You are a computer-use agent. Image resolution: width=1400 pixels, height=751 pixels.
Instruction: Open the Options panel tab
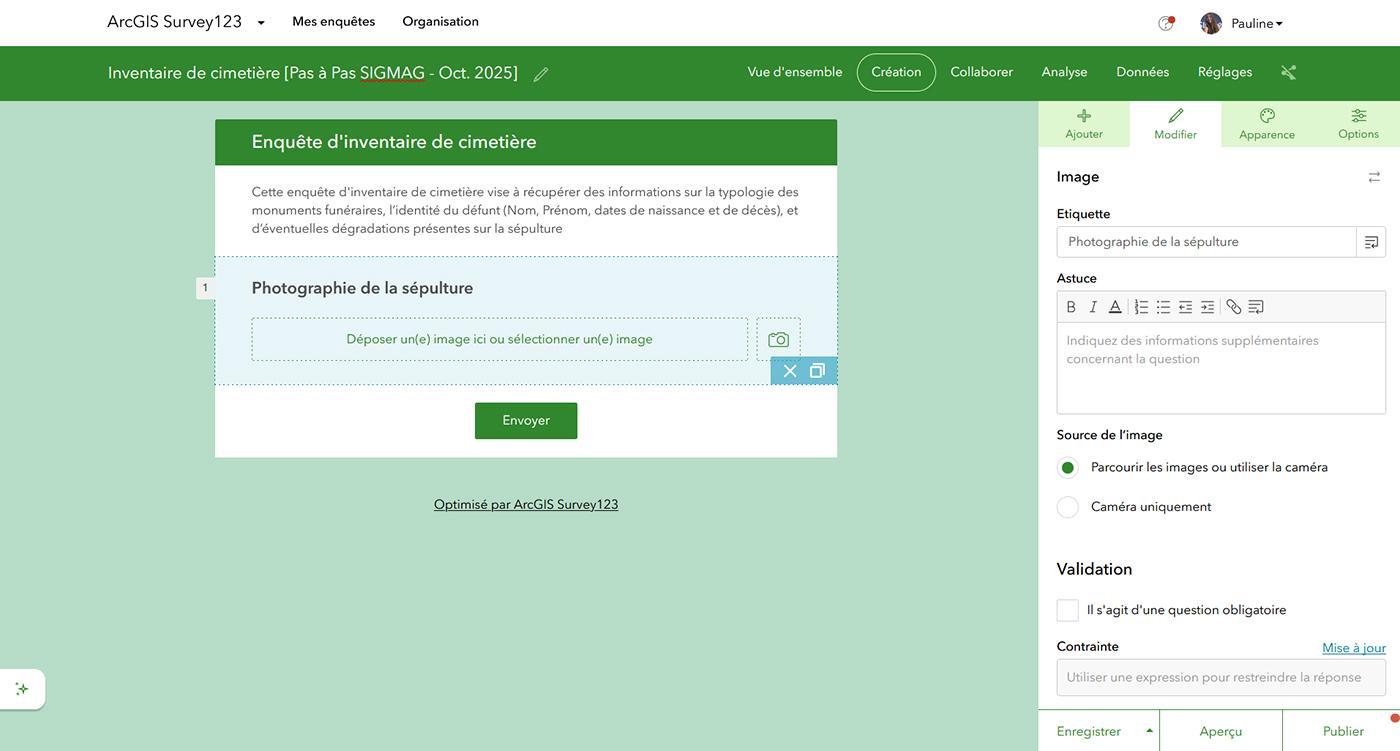pos(1358,124)
